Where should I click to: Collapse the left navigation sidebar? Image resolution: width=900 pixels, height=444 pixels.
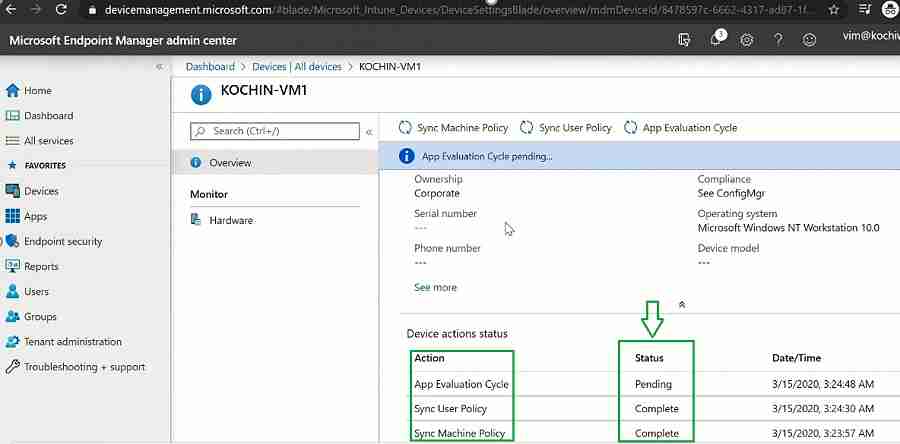pyautogui.click(x=160, y=67)
